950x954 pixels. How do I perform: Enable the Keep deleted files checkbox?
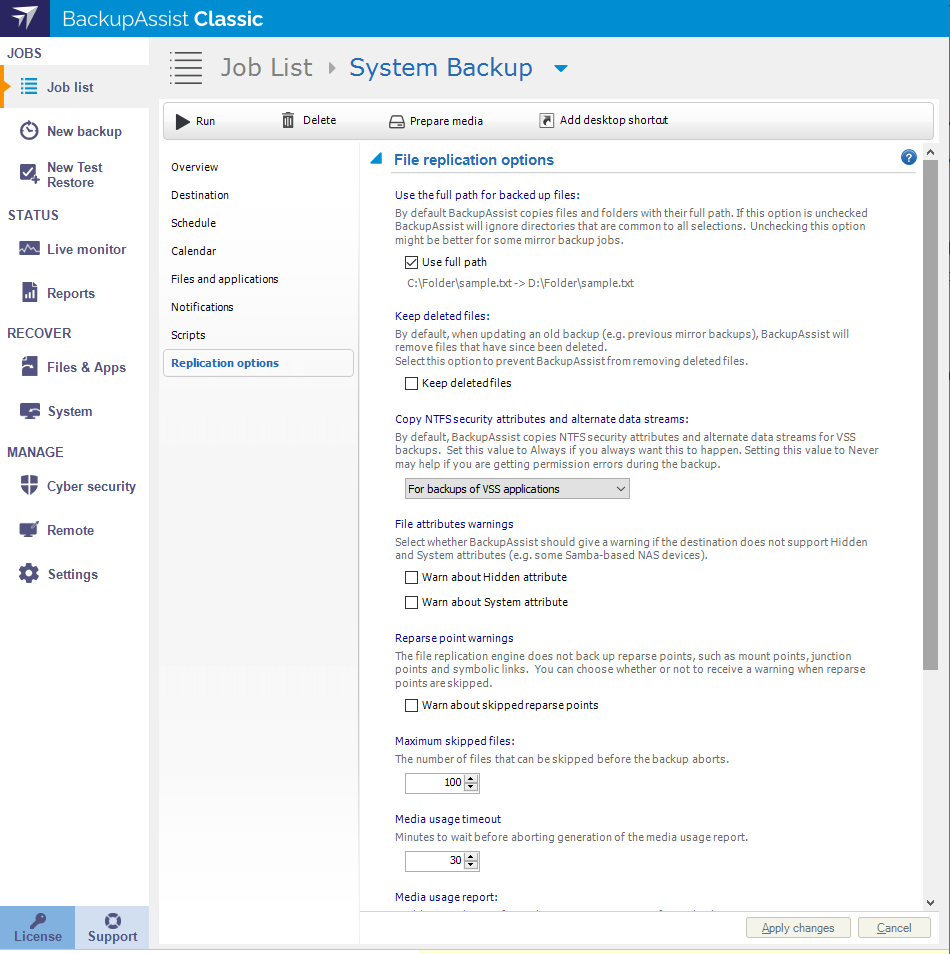point(411,383)
